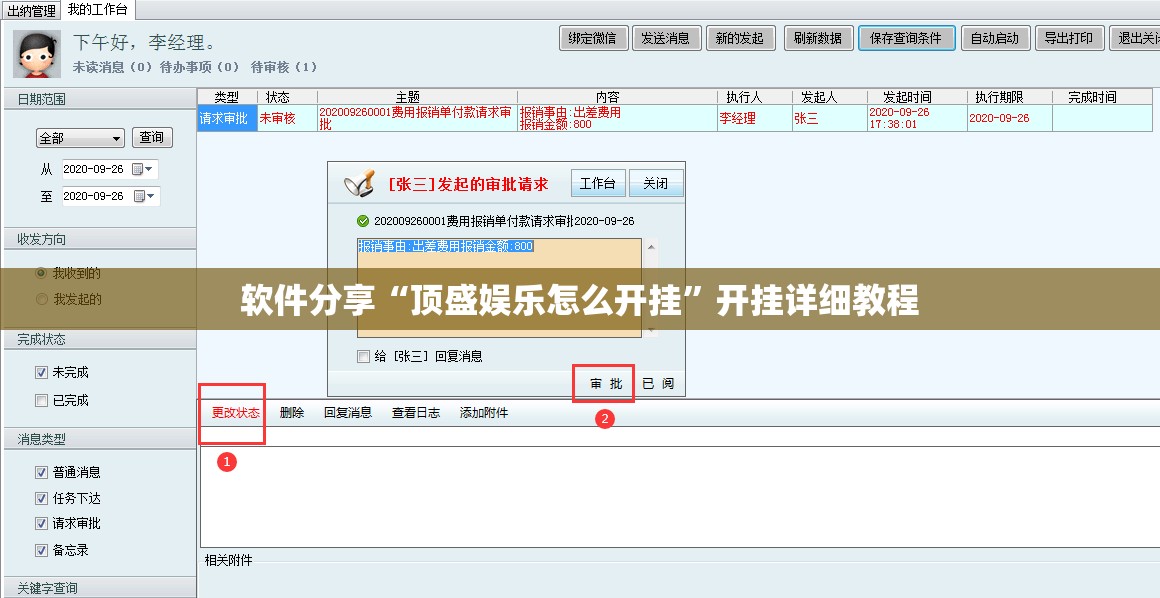Click the 绑定微信 button

pyautogui.click(x=593, y=38)
